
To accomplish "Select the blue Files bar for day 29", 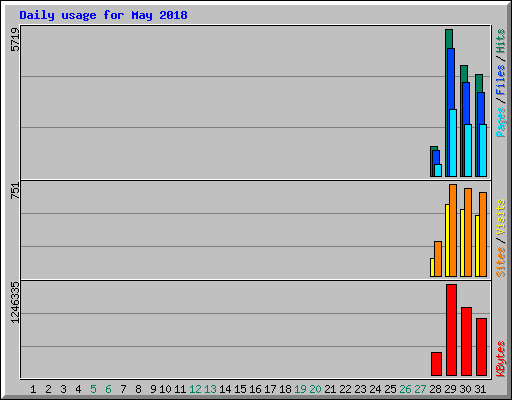I will pyautogui.click(x=451, y=78).
